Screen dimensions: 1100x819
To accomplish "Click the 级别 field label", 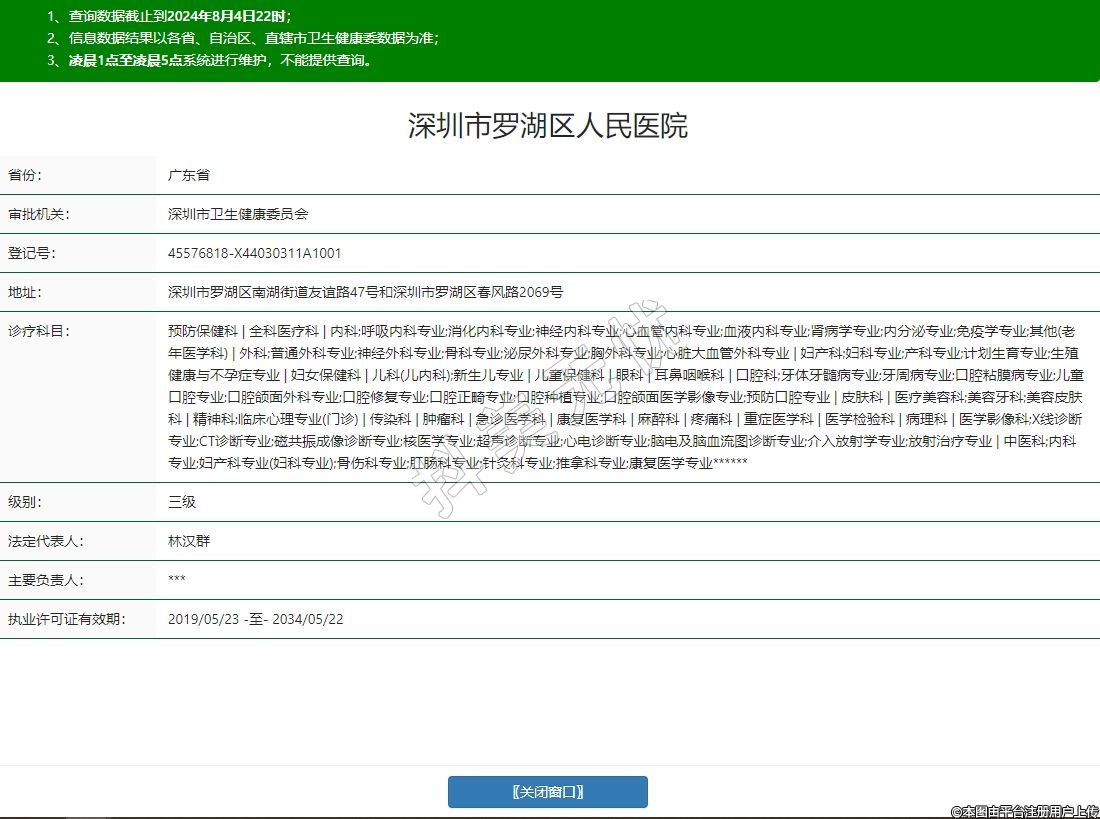I will pos(25,502).
